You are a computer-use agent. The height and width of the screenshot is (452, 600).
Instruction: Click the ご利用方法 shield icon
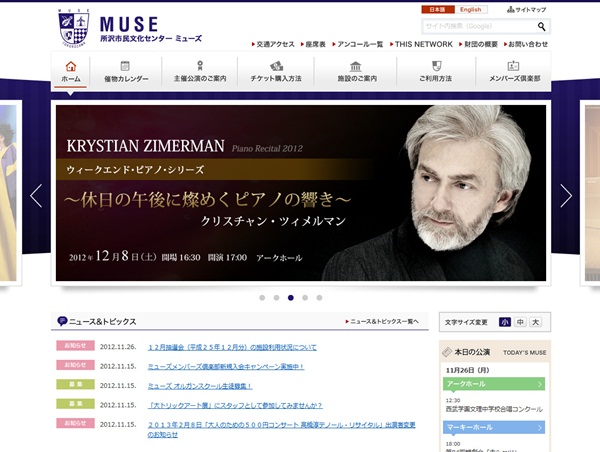[x=437, y=66]
